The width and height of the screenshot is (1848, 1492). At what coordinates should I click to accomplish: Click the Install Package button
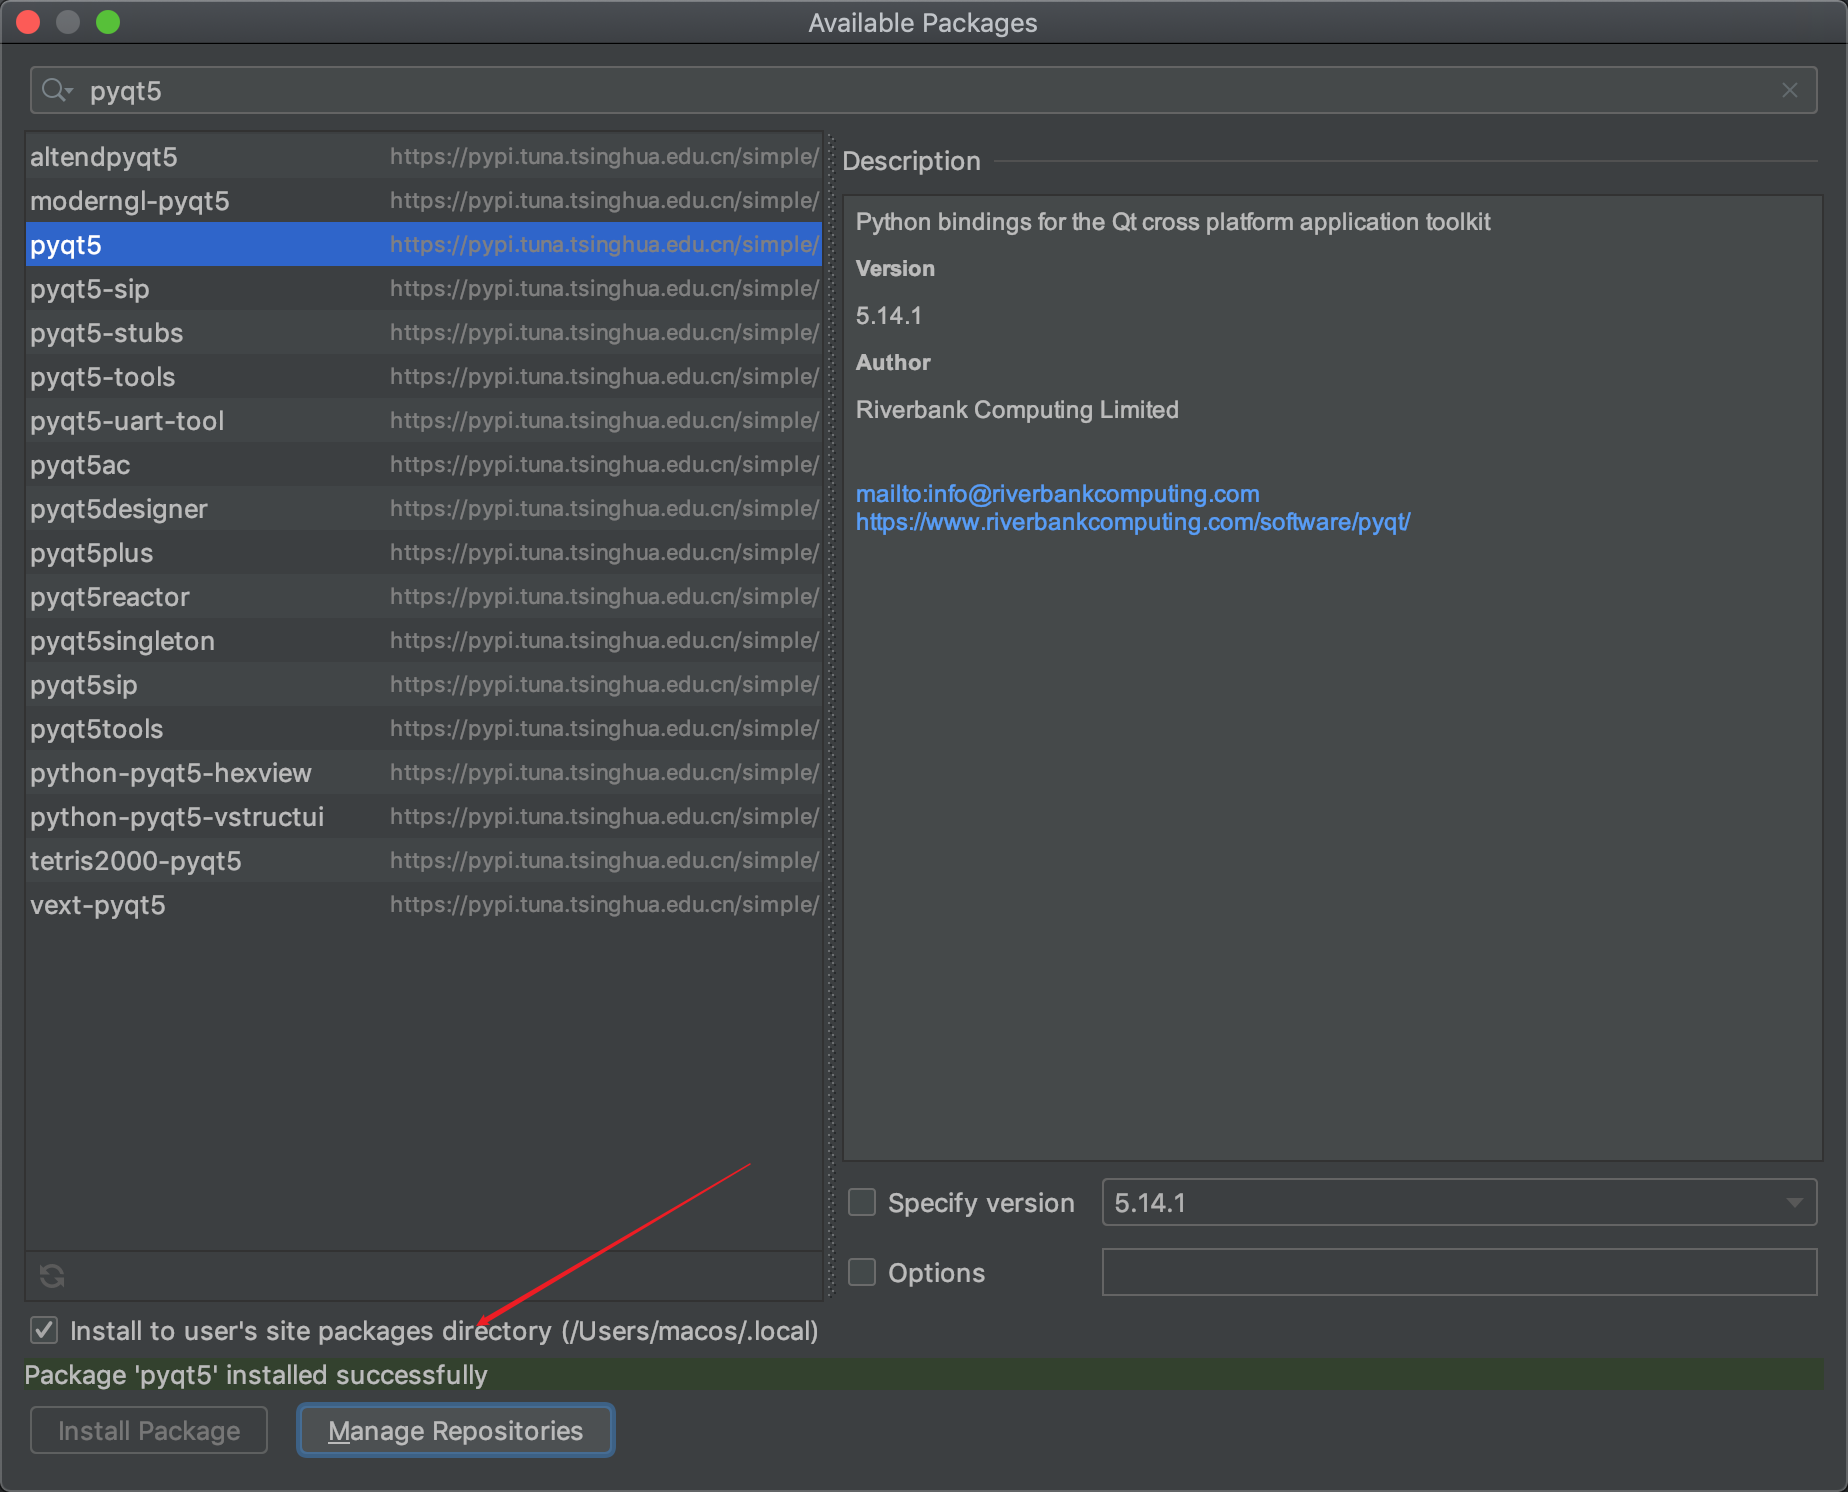(x=148, y=1430)
